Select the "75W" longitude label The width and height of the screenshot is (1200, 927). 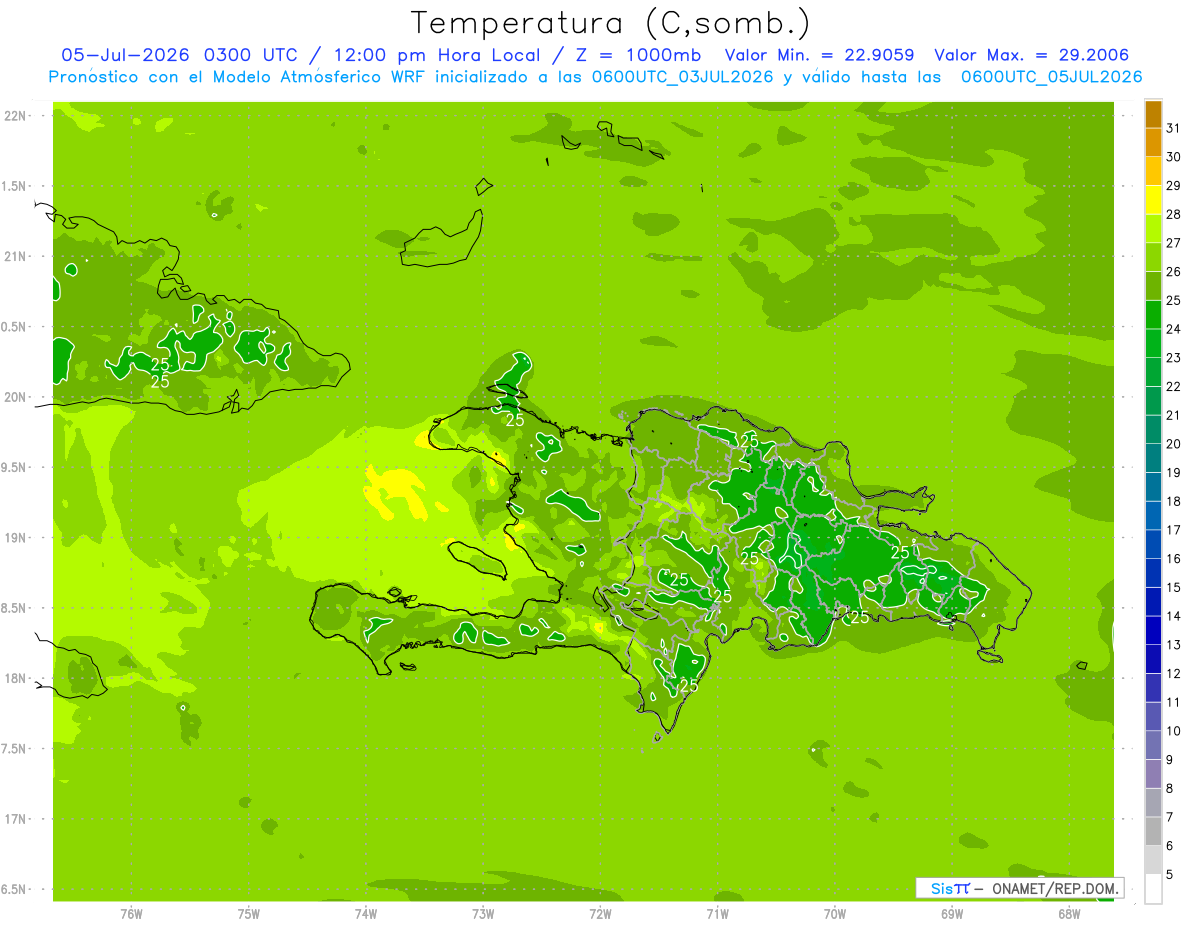click(249, 914)
